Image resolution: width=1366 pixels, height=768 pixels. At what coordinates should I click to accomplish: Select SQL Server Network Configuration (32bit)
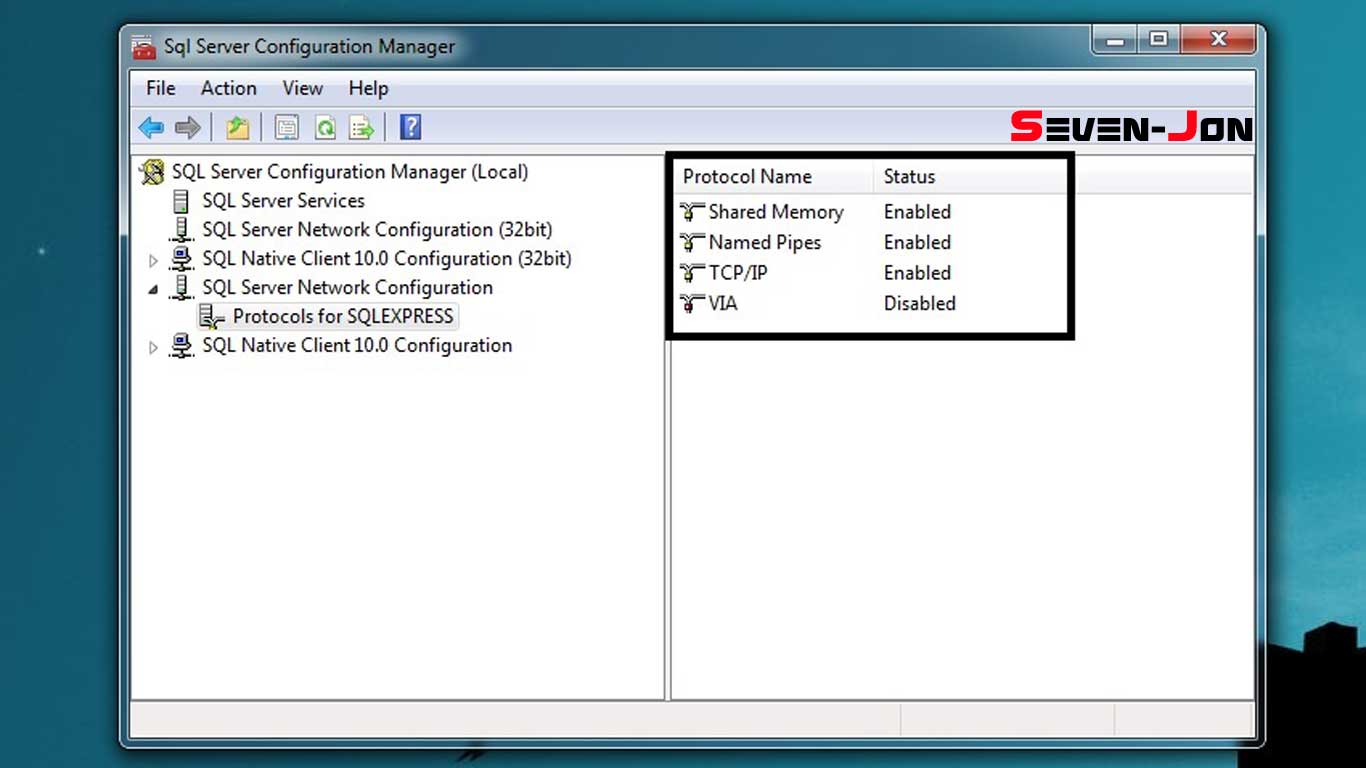tap(377, 230)
